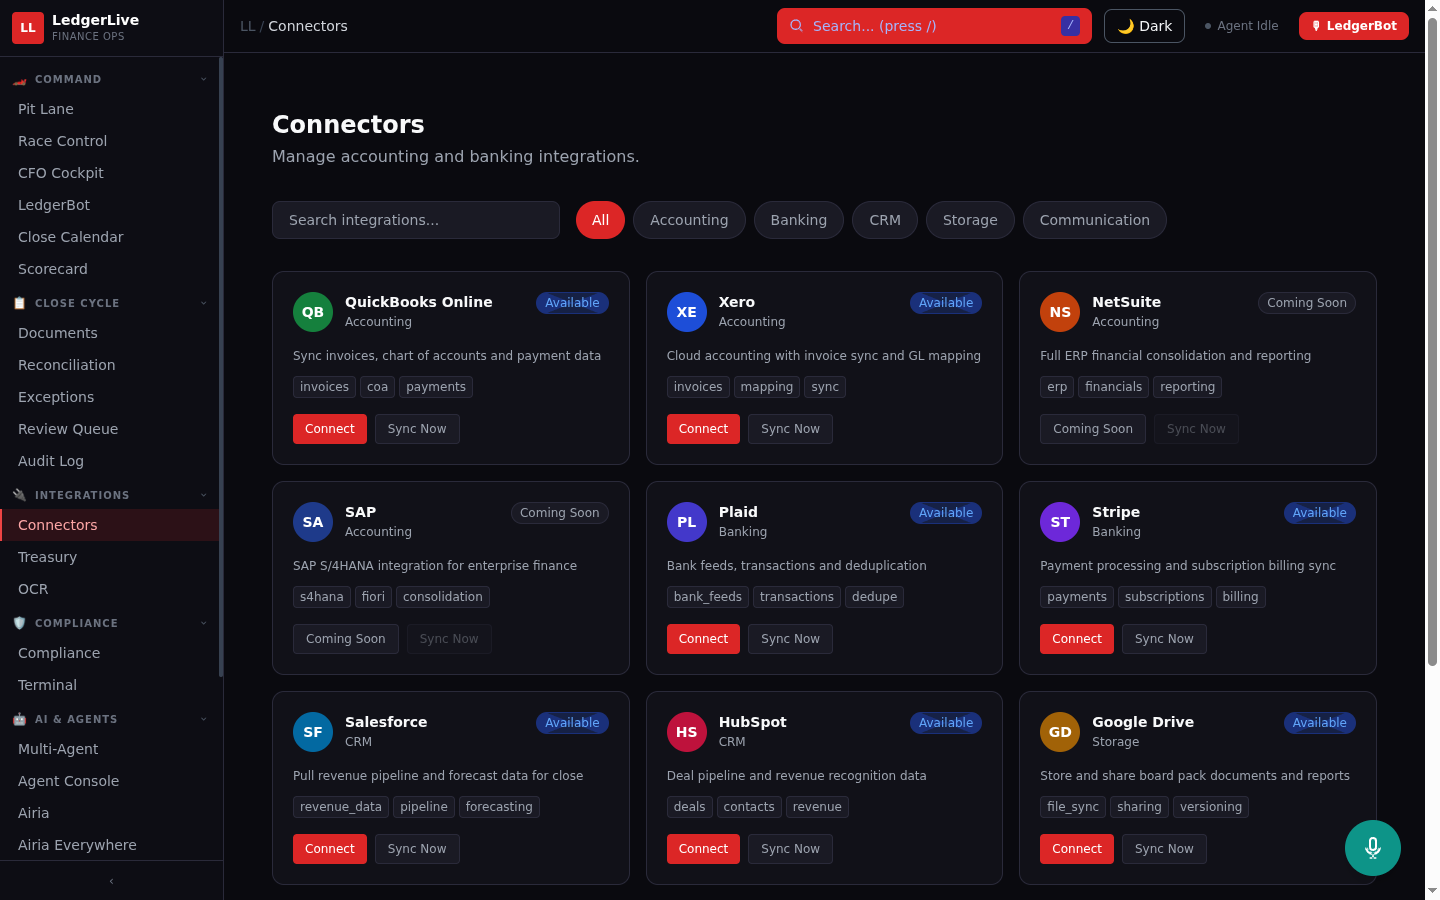Filter integrations by Accounting
Image resolution: width=1440 pixels, height=900 pixels.
[689, 220]
